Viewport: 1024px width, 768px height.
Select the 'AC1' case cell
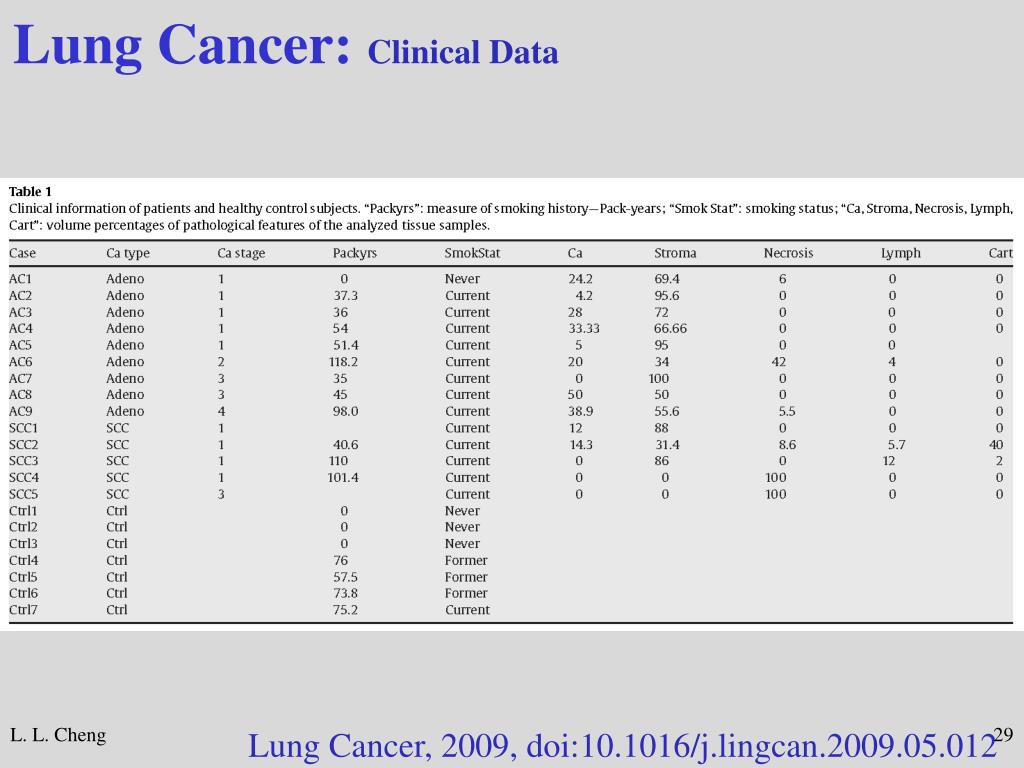click(20, 279)
